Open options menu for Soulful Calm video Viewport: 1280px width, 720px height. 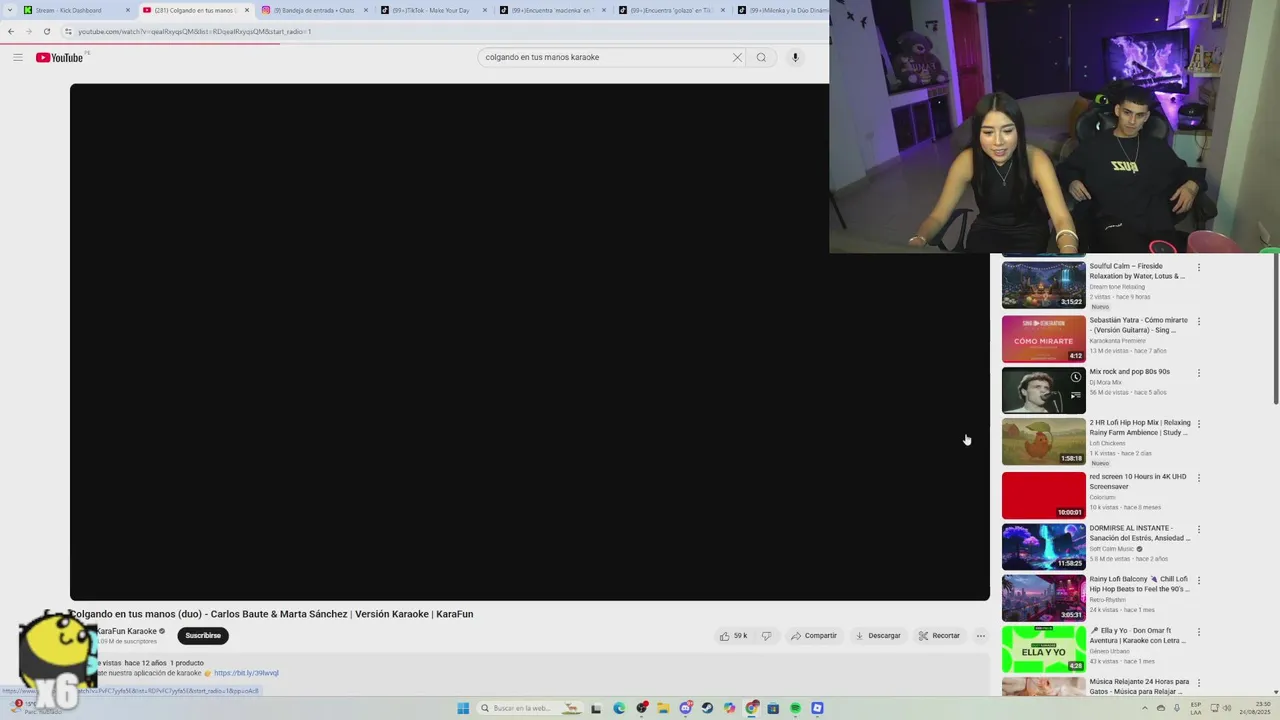(x=1199, y=267)
